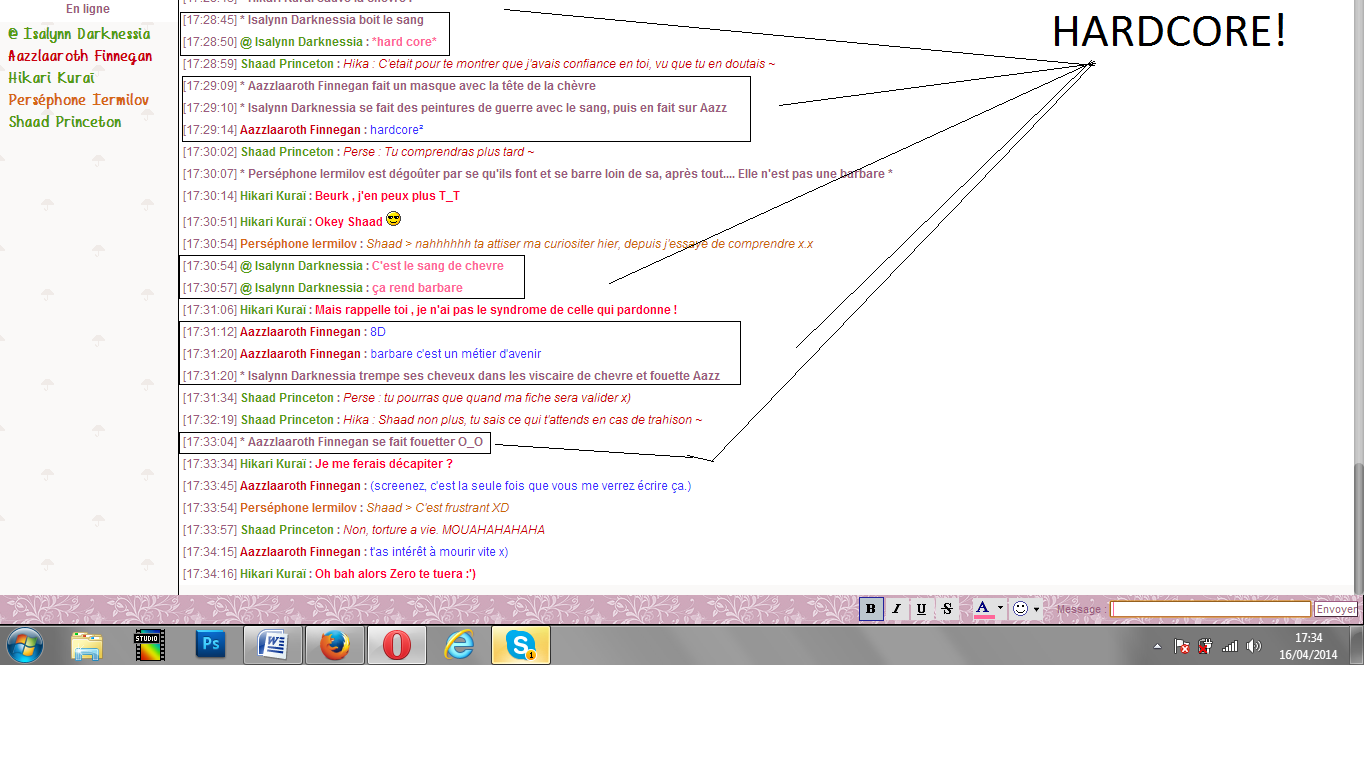Click timestamp [17:34:16]
The height and width of the screenshot is (768, 1366).
pos(209,574)
